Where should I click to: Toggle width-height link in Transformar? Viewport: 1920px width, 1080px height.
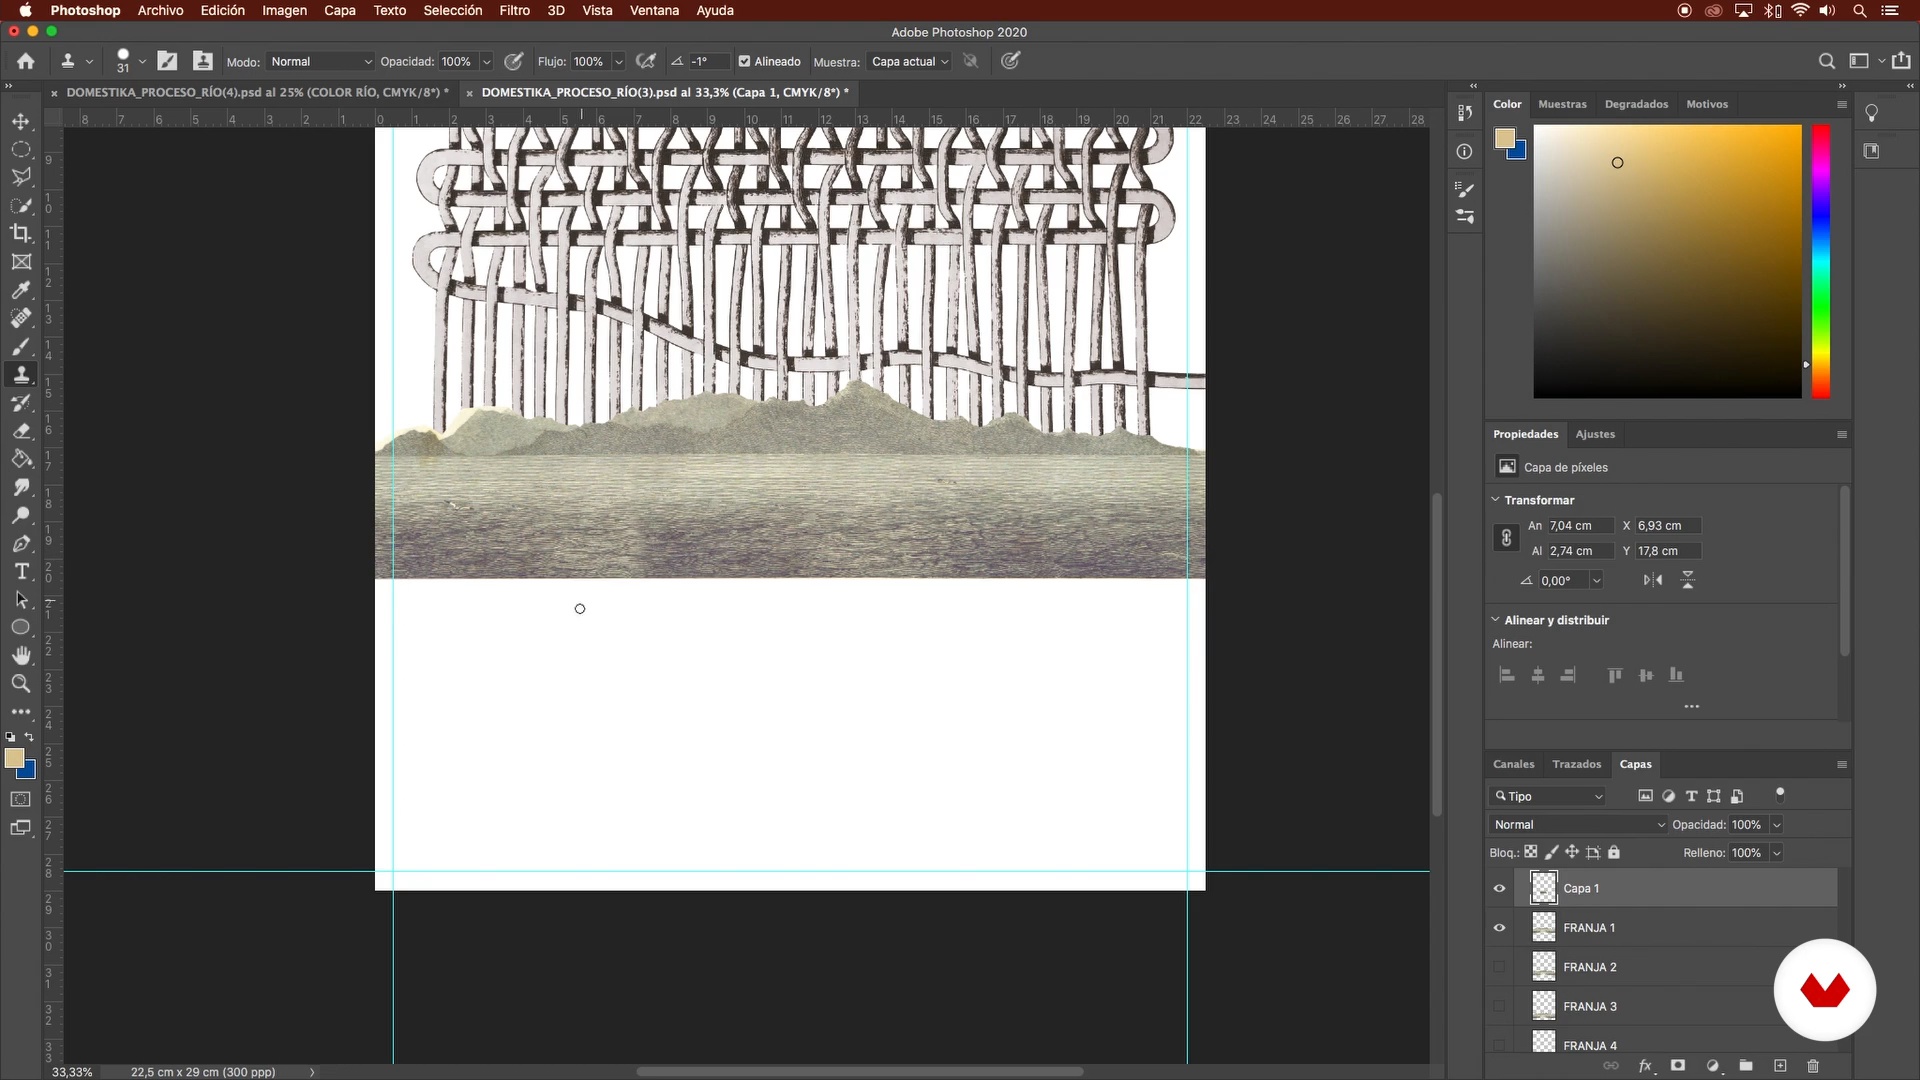(x=1506, y=538)
